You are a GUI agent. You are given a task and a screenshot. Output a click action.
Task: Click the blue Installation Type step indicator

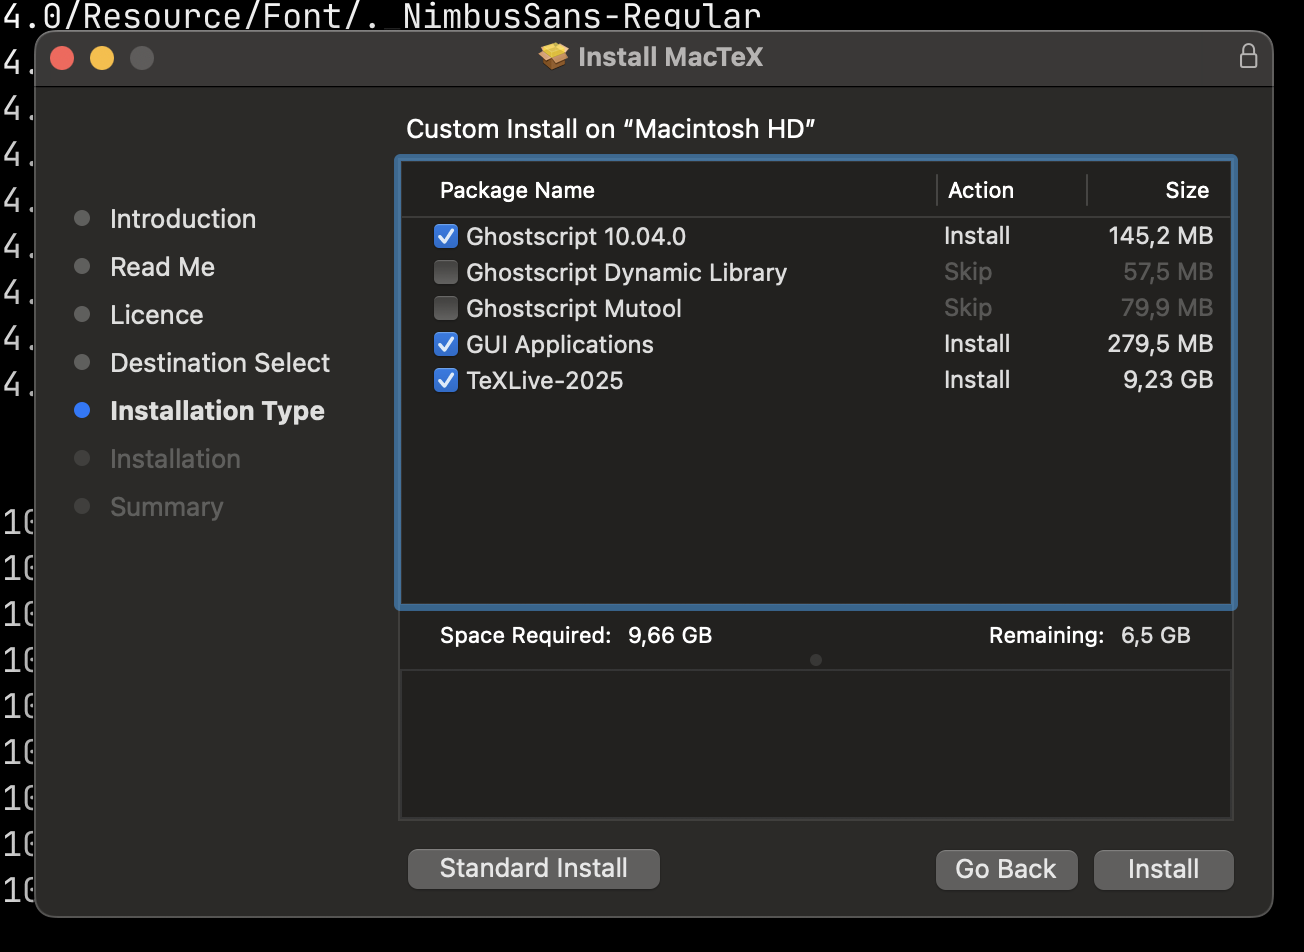pos(82,410)
